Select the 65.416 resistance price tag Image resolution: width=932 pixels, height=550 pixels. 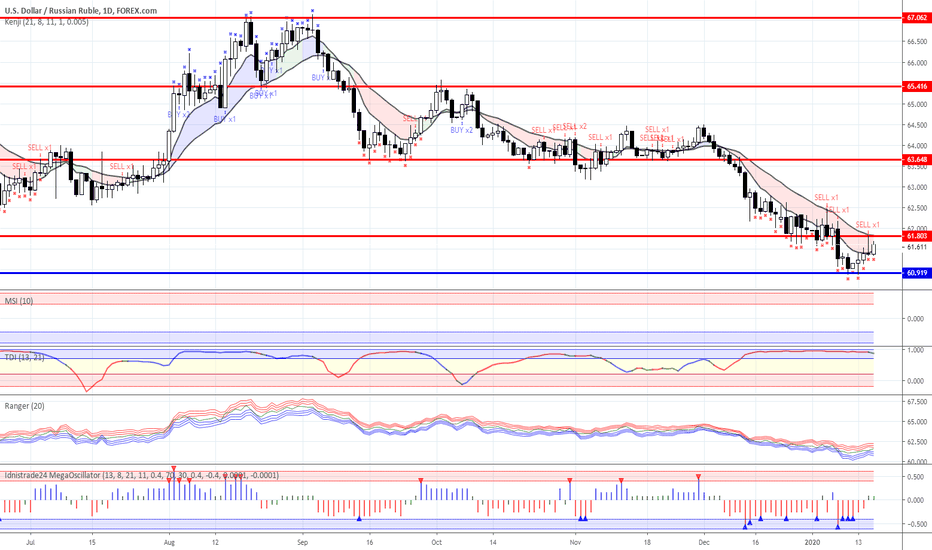click(916, 87)
